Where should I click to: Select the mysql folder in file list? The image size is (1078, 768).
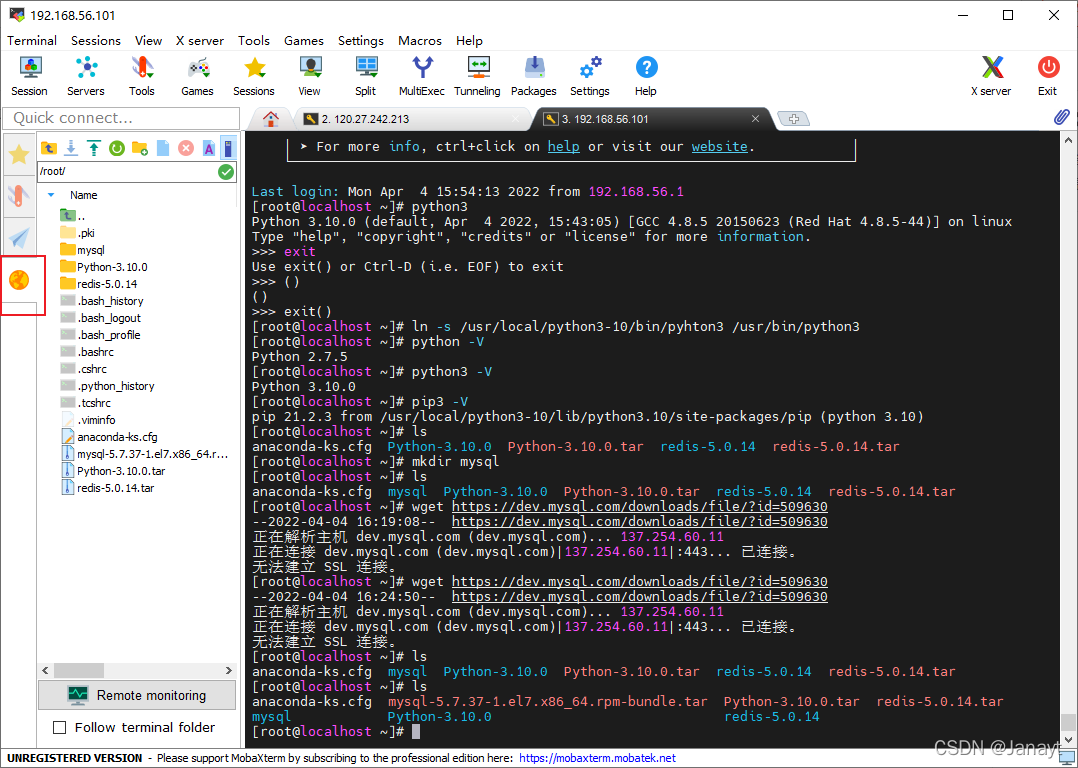pyautogui.click(x=90, y=250)
